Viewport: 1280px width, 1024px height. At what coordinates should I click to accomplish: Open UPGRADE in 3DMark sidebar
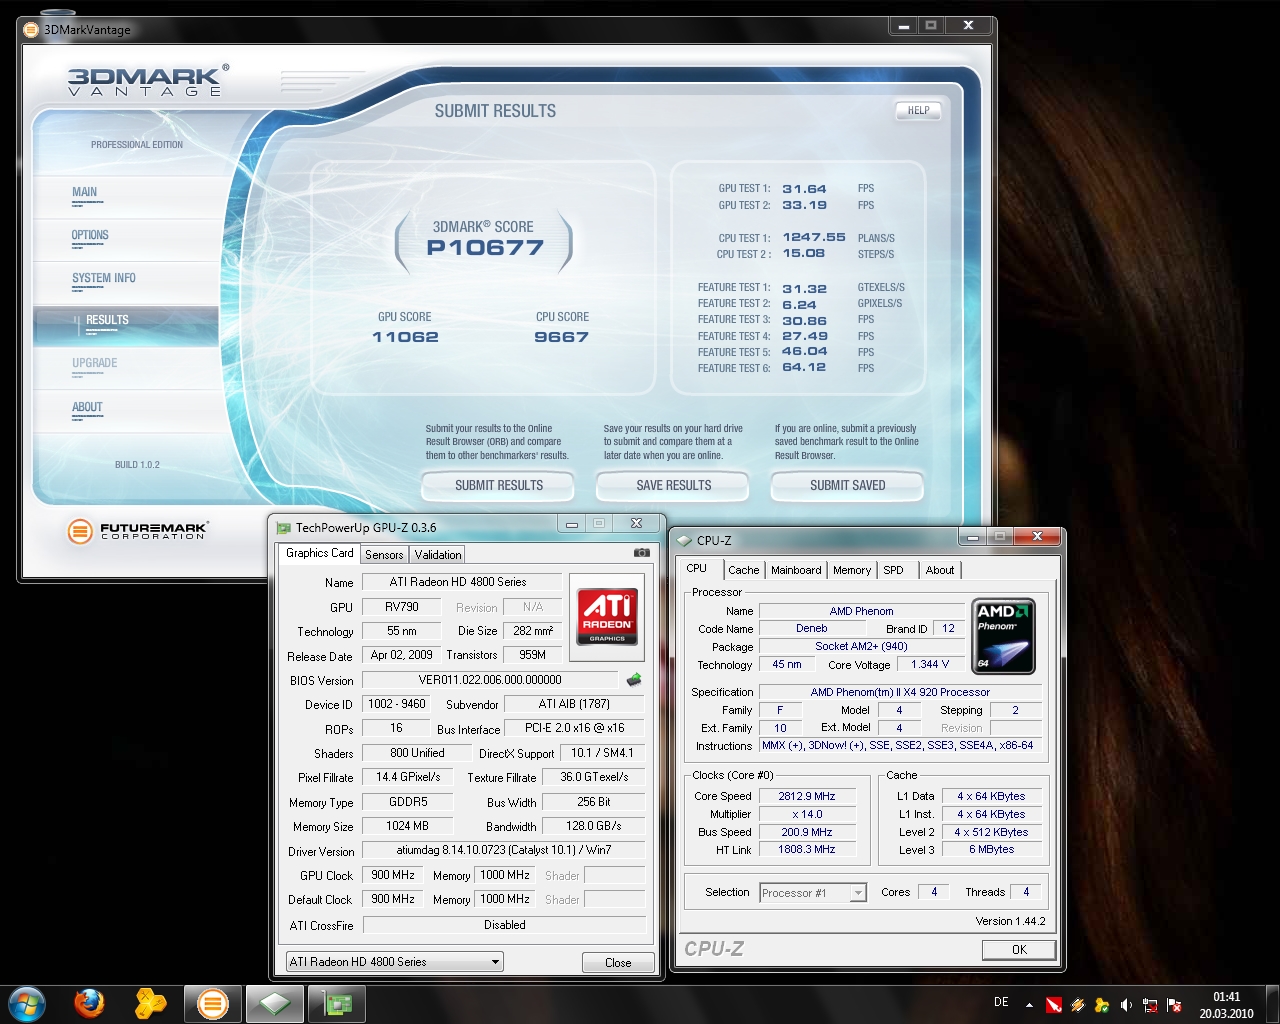pos(126,367)
